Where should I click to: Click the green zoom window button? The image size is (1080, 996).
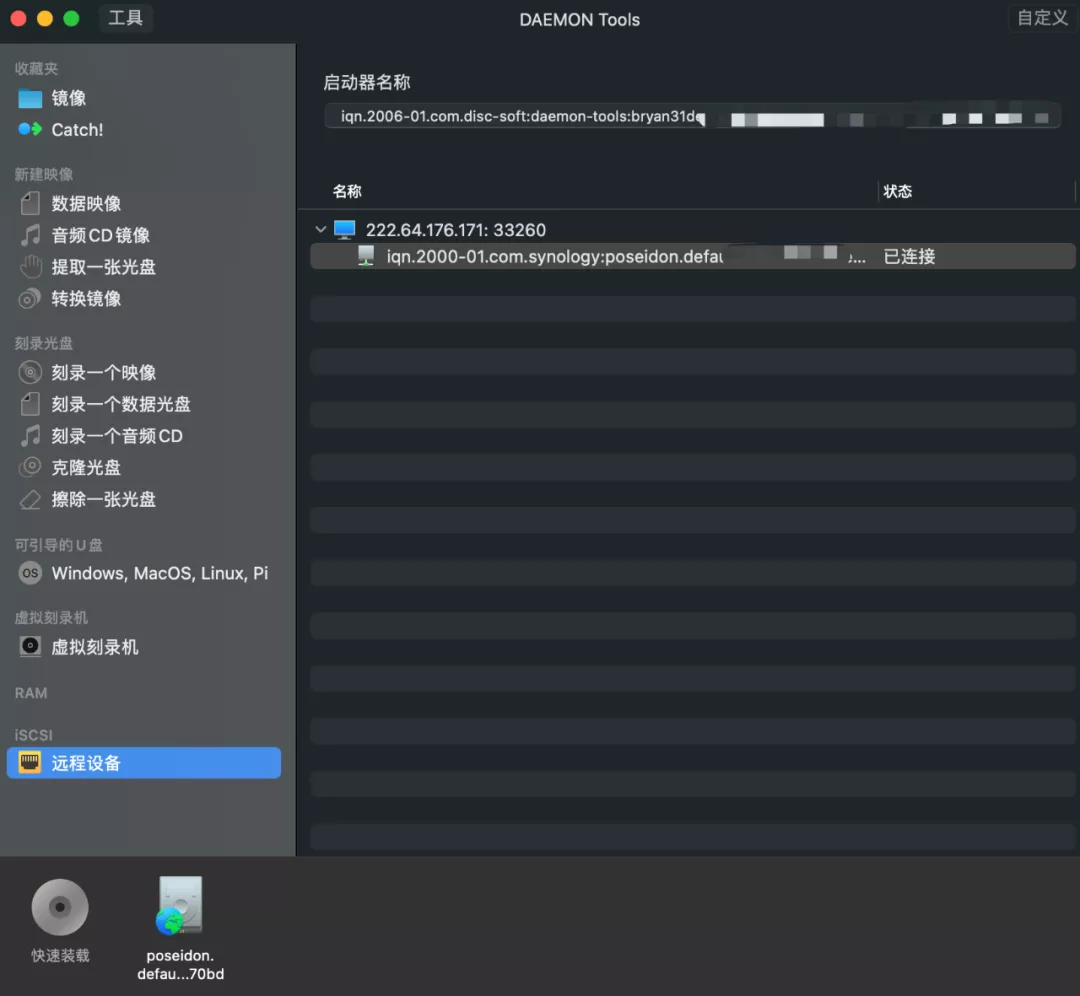point(71,18)
